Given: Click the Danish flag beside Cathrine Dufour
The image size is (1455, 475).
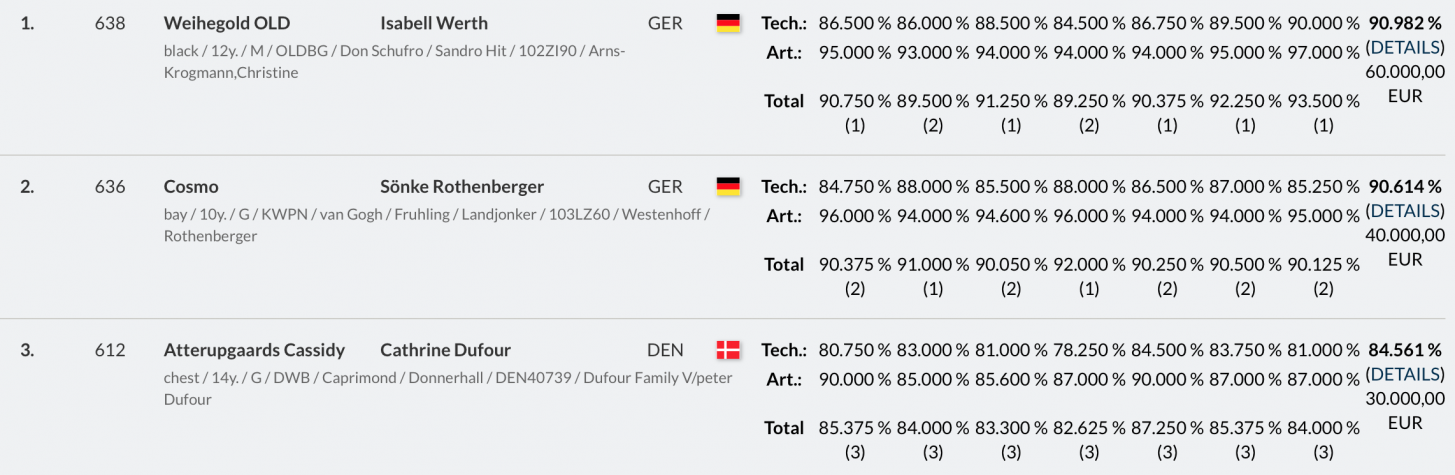Looking at the screenshot, I should click(728, 350).
